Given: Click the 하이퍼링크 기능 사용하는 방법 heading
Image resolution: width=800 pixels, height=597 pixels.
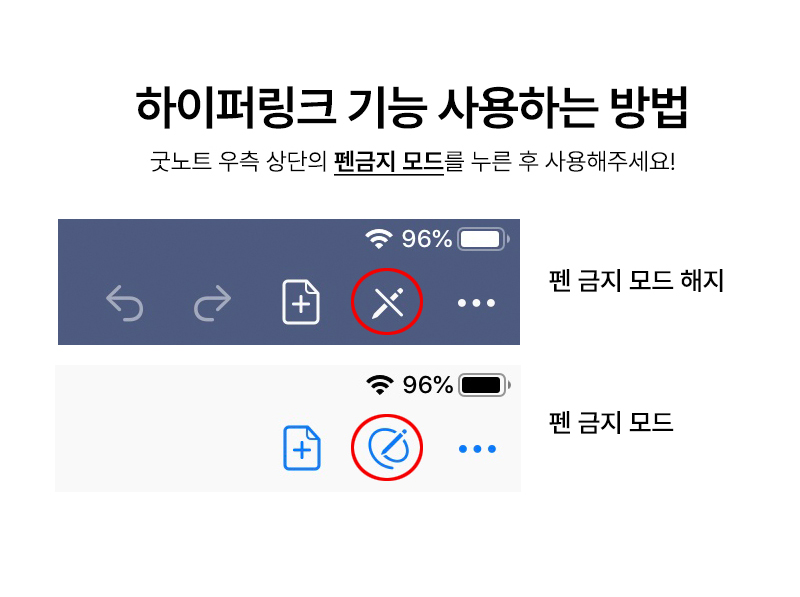Looking at the screenshot, I should (x=412, y=107).
